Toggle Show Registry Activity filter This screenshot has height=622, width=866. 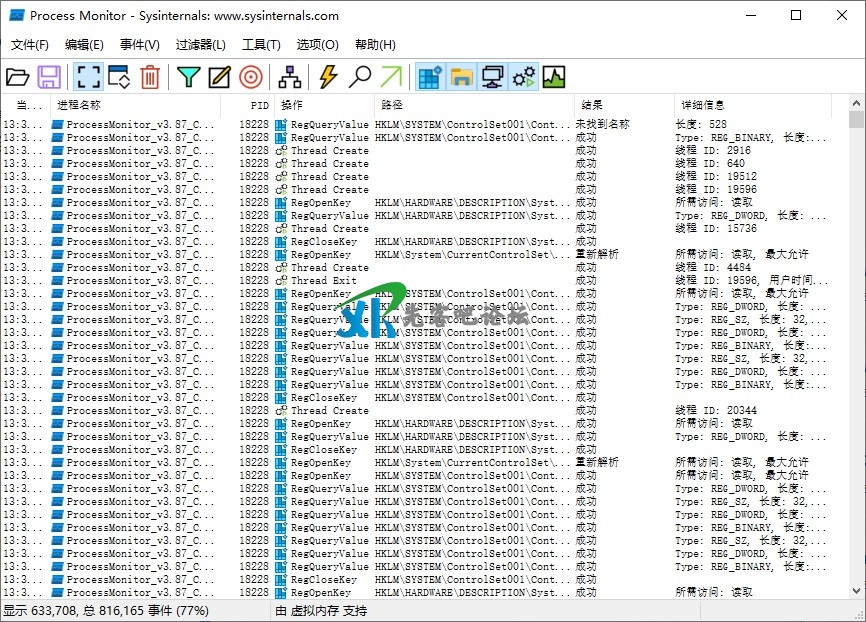(x=430, y=76)
